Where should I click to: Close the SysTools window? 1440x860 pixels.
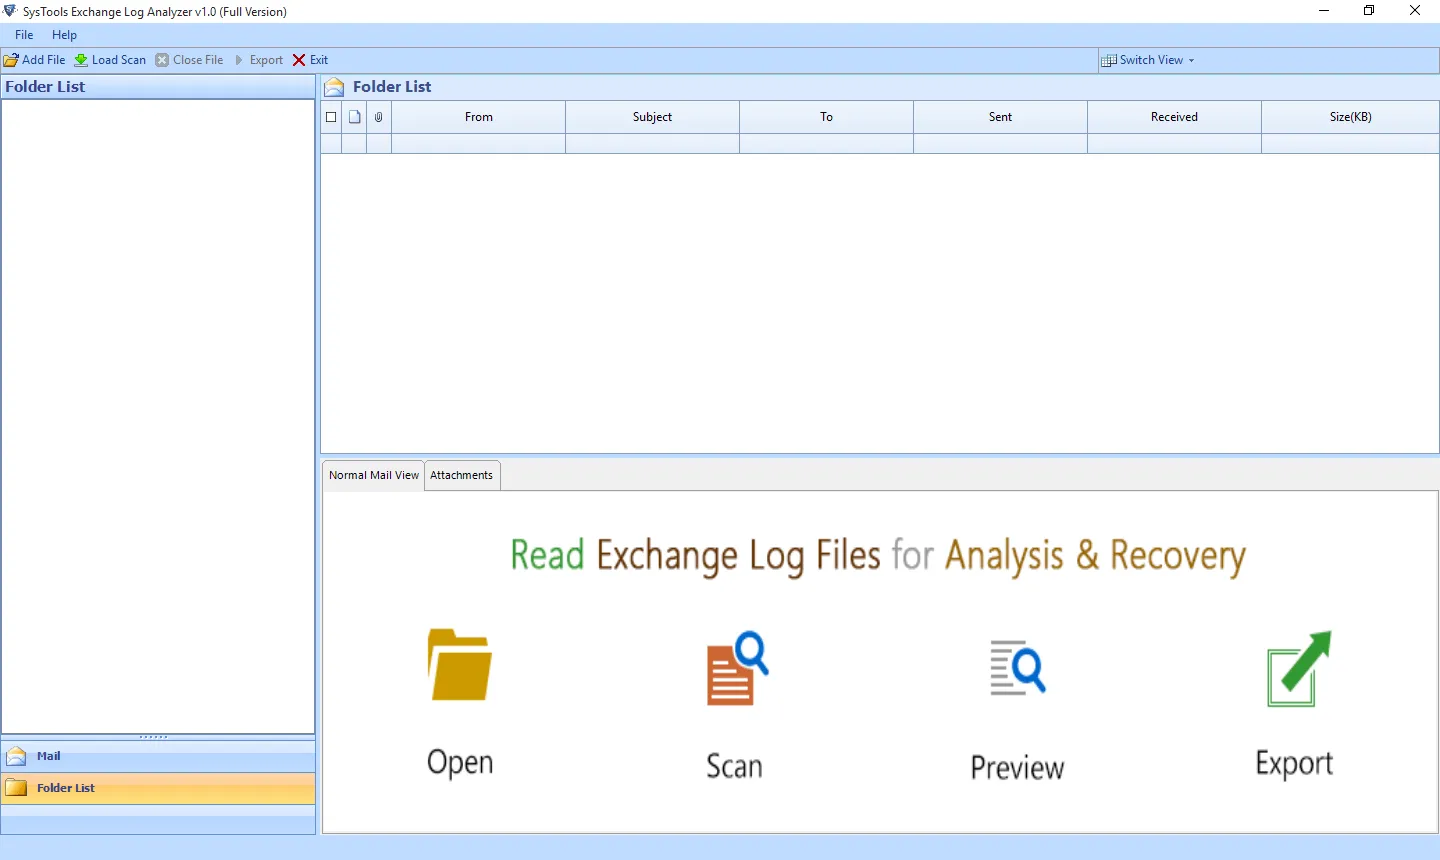tap(1415, 11)
